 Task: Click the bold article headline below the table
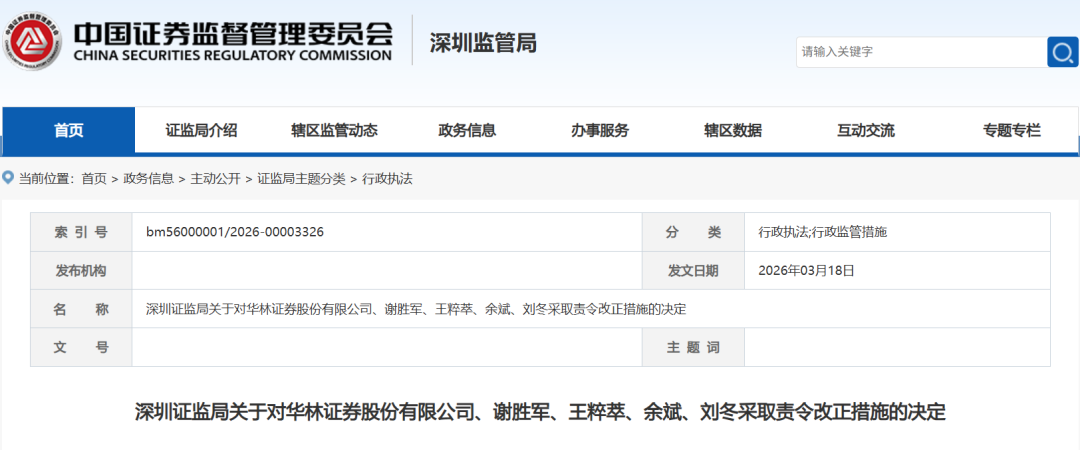(x=540, y=412)
